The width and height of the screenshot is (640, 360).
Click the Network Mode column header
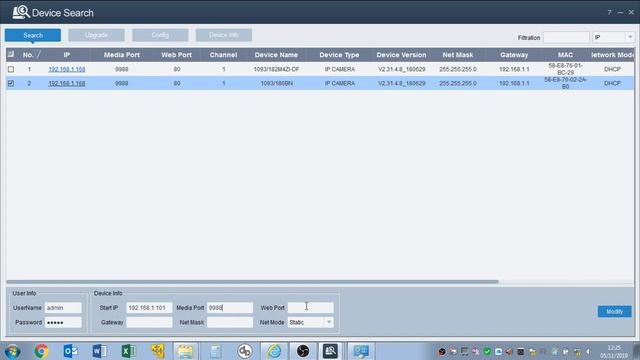(612, 55)
